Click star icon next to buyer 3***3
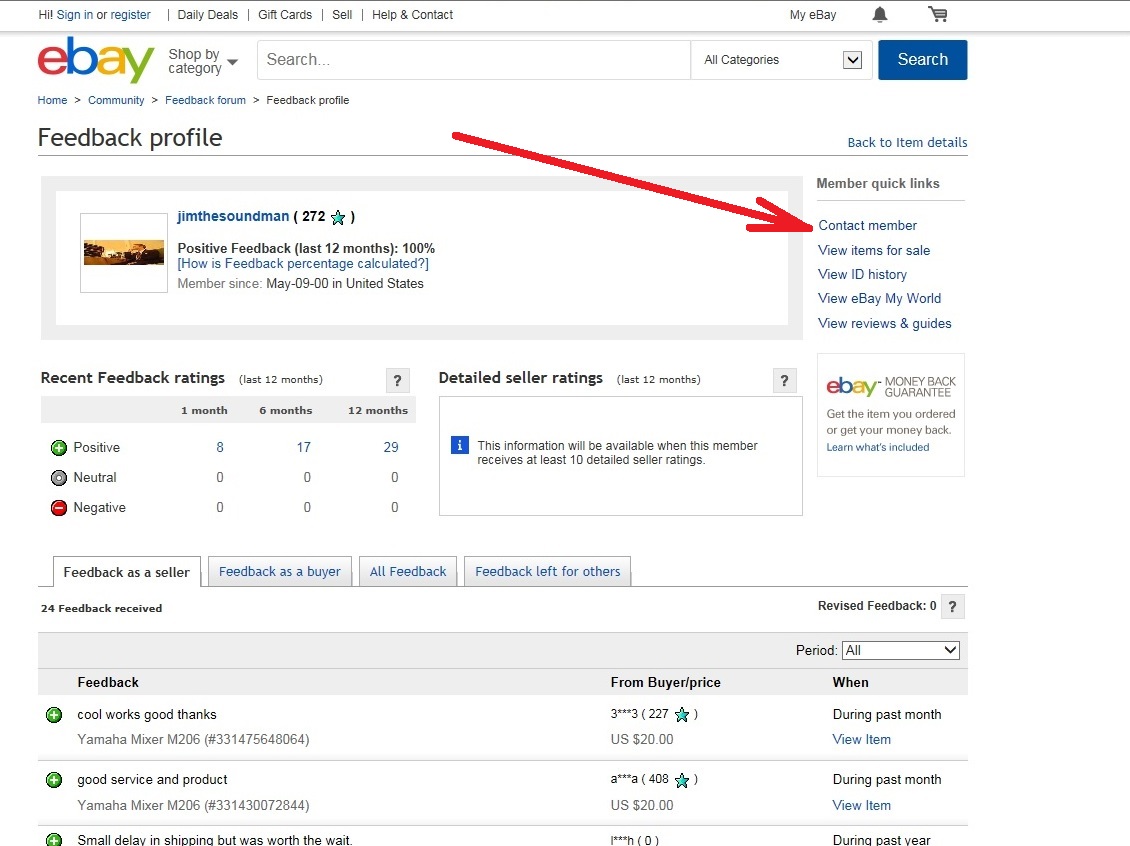 pos(682,715)
